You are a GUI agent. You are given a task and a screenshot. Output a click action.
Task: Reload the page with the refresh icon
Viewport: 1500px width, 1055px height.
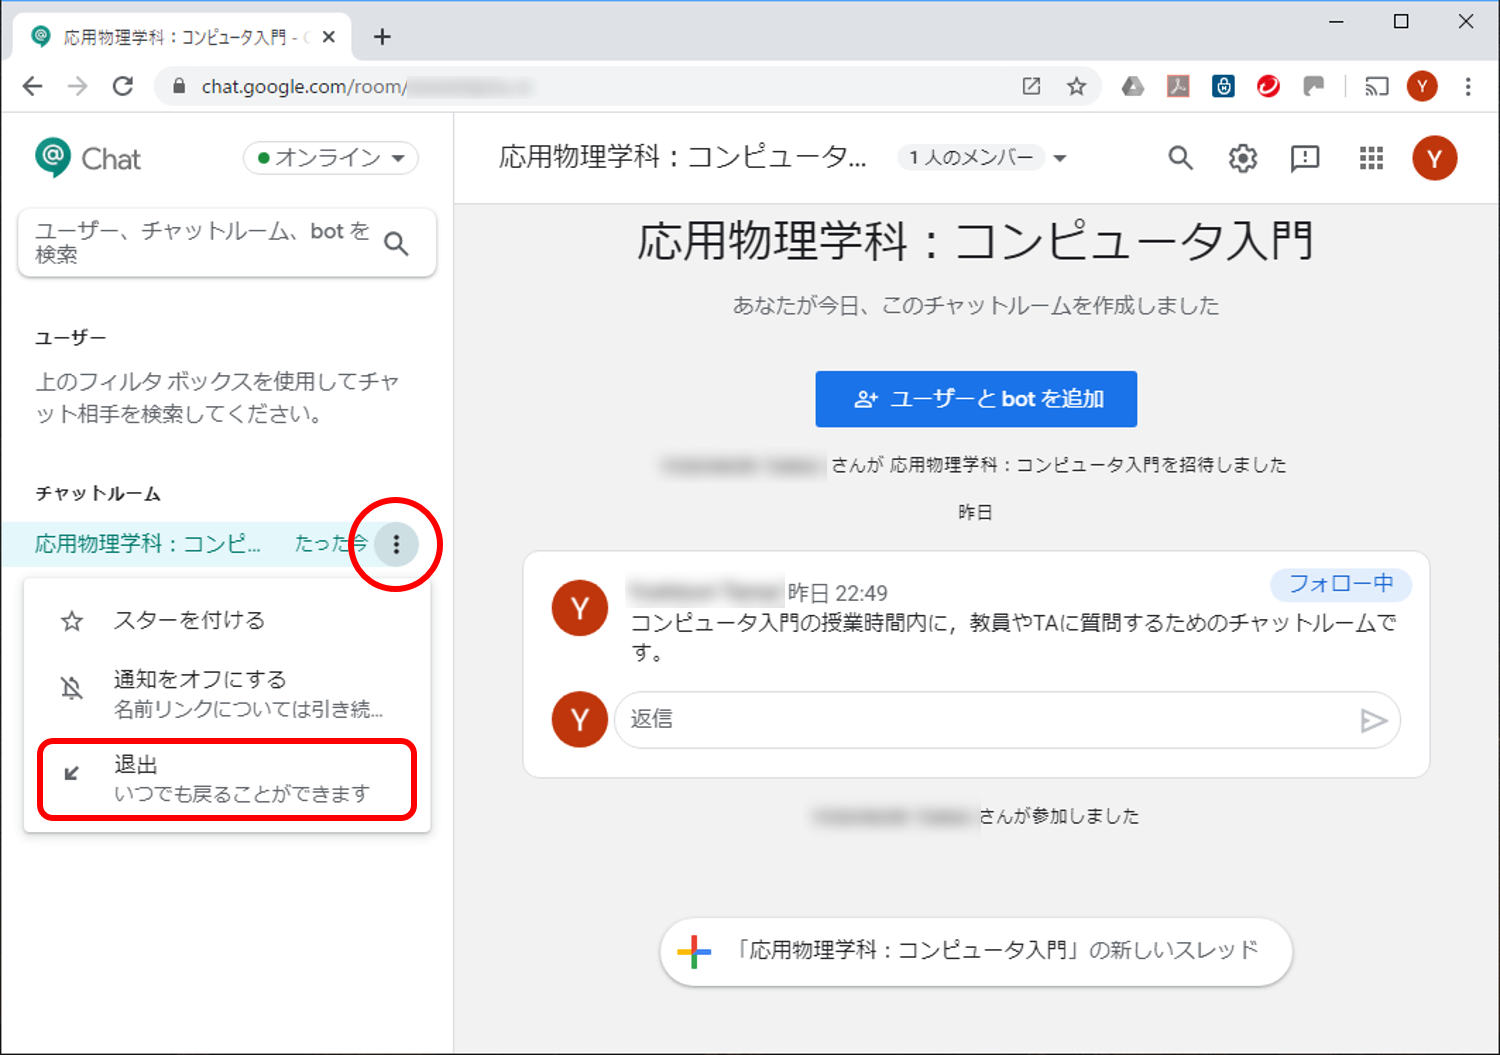[x=123, y=86]
